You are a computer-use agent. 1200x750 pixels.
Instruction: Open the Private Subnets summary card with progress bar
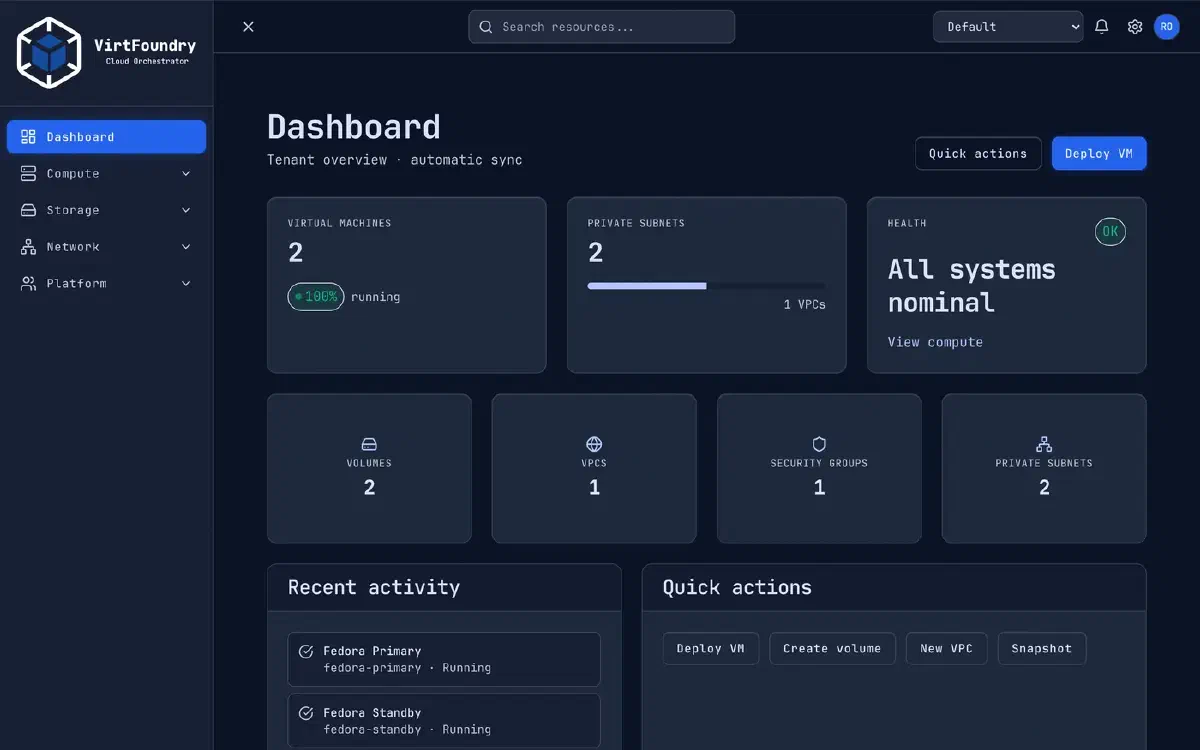707,285
